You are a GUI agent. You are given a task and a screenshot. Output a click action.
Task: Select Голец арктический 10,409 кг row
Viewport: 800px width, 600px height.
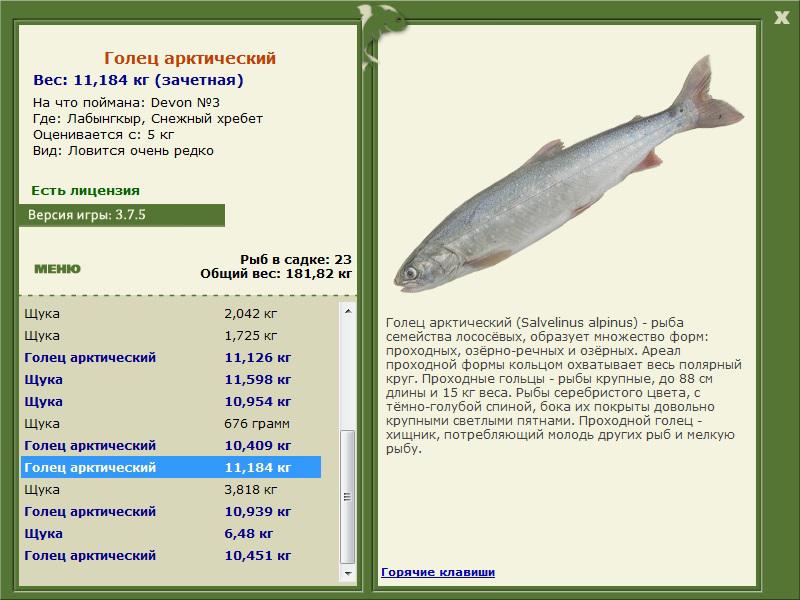click(171, 445)
